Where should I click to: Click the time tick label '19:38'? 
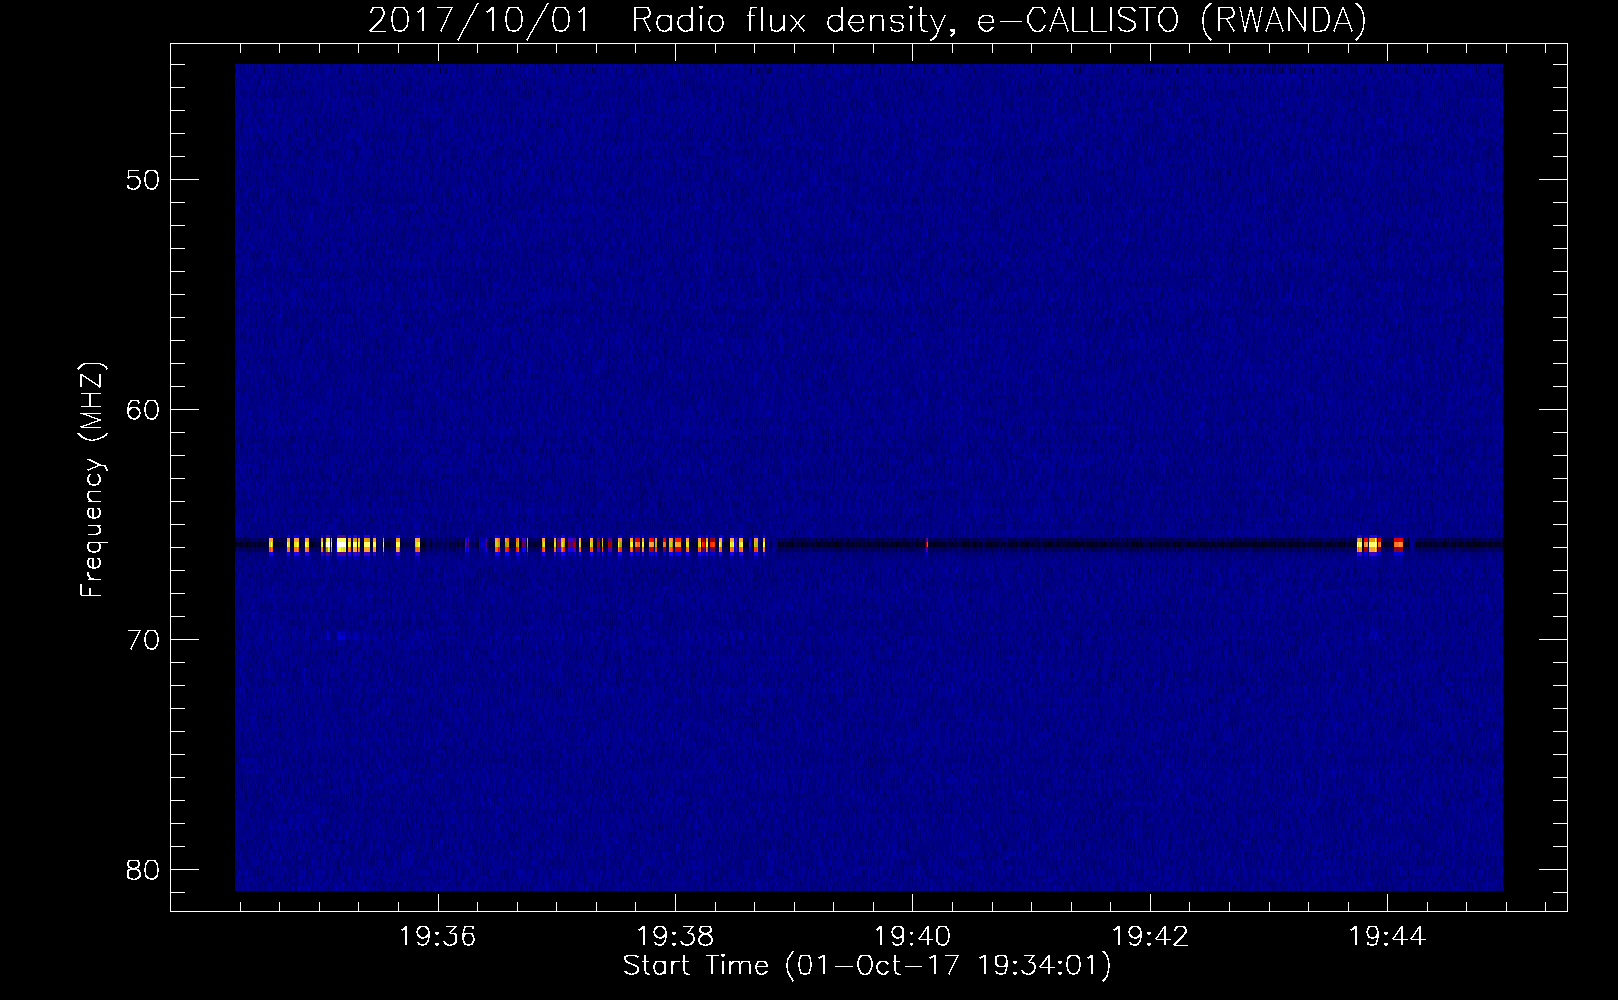coord(675,937)
